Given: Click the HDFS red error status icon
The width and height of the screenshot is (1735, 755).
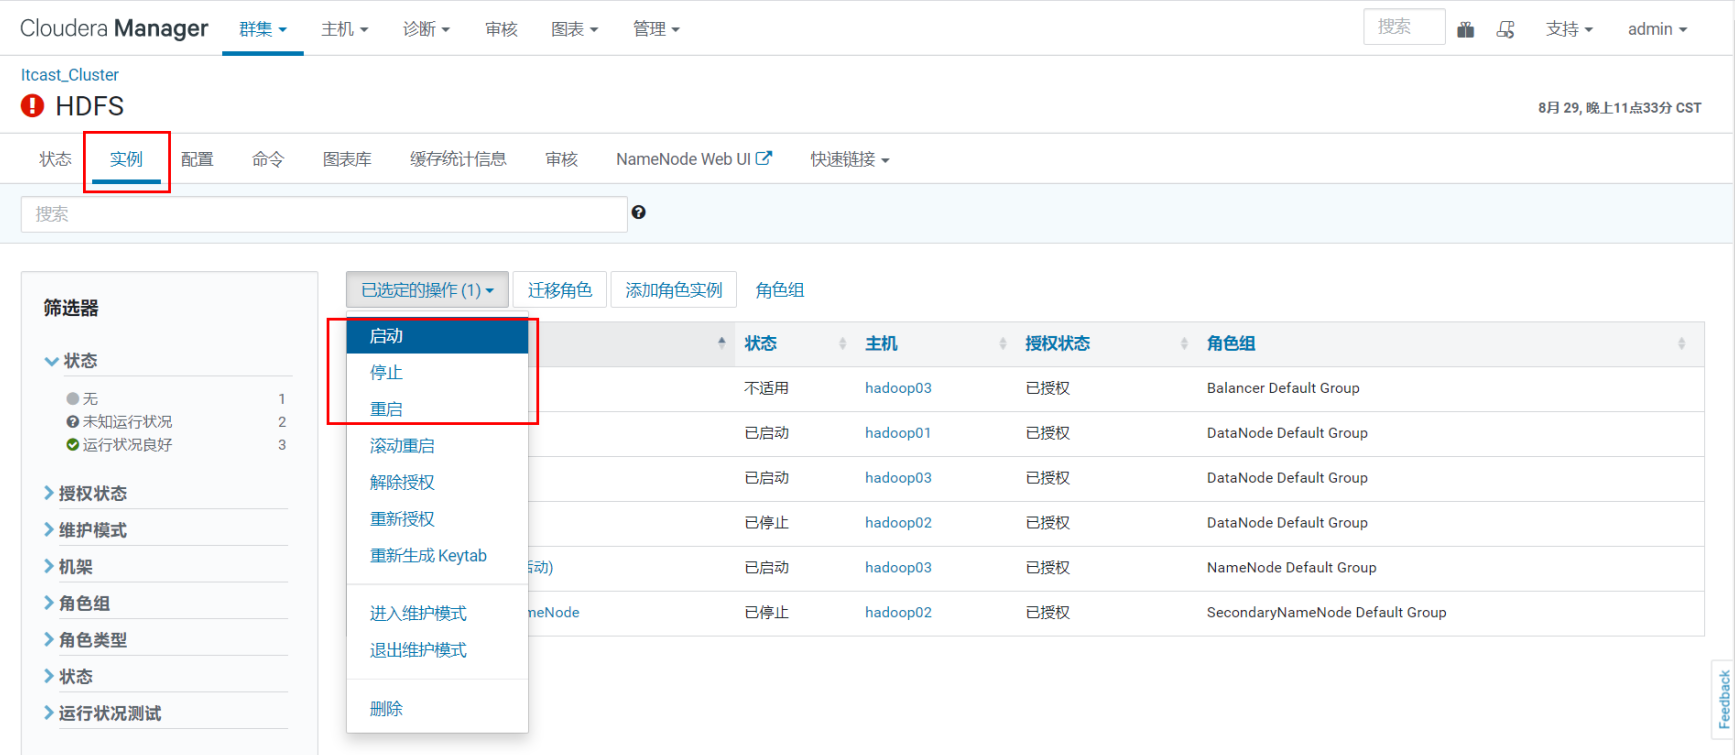Looking at the screenshot, I should click(x=33, y=106).
